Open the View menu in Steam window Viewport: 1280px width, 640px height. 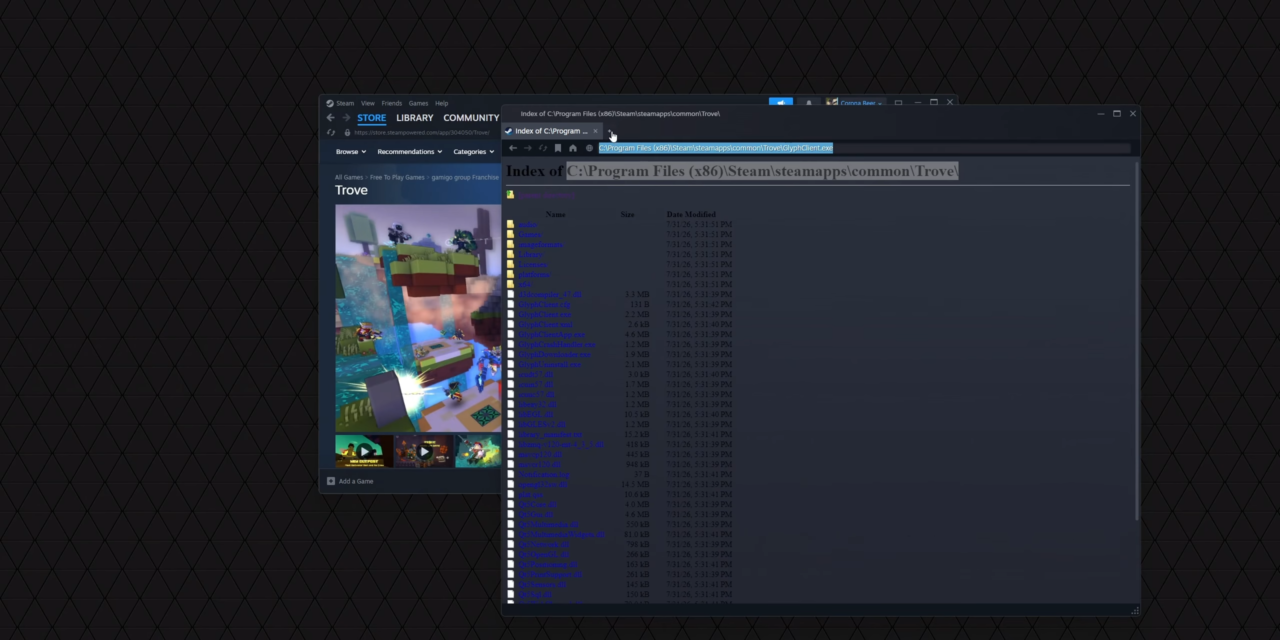tap(368, 103)
